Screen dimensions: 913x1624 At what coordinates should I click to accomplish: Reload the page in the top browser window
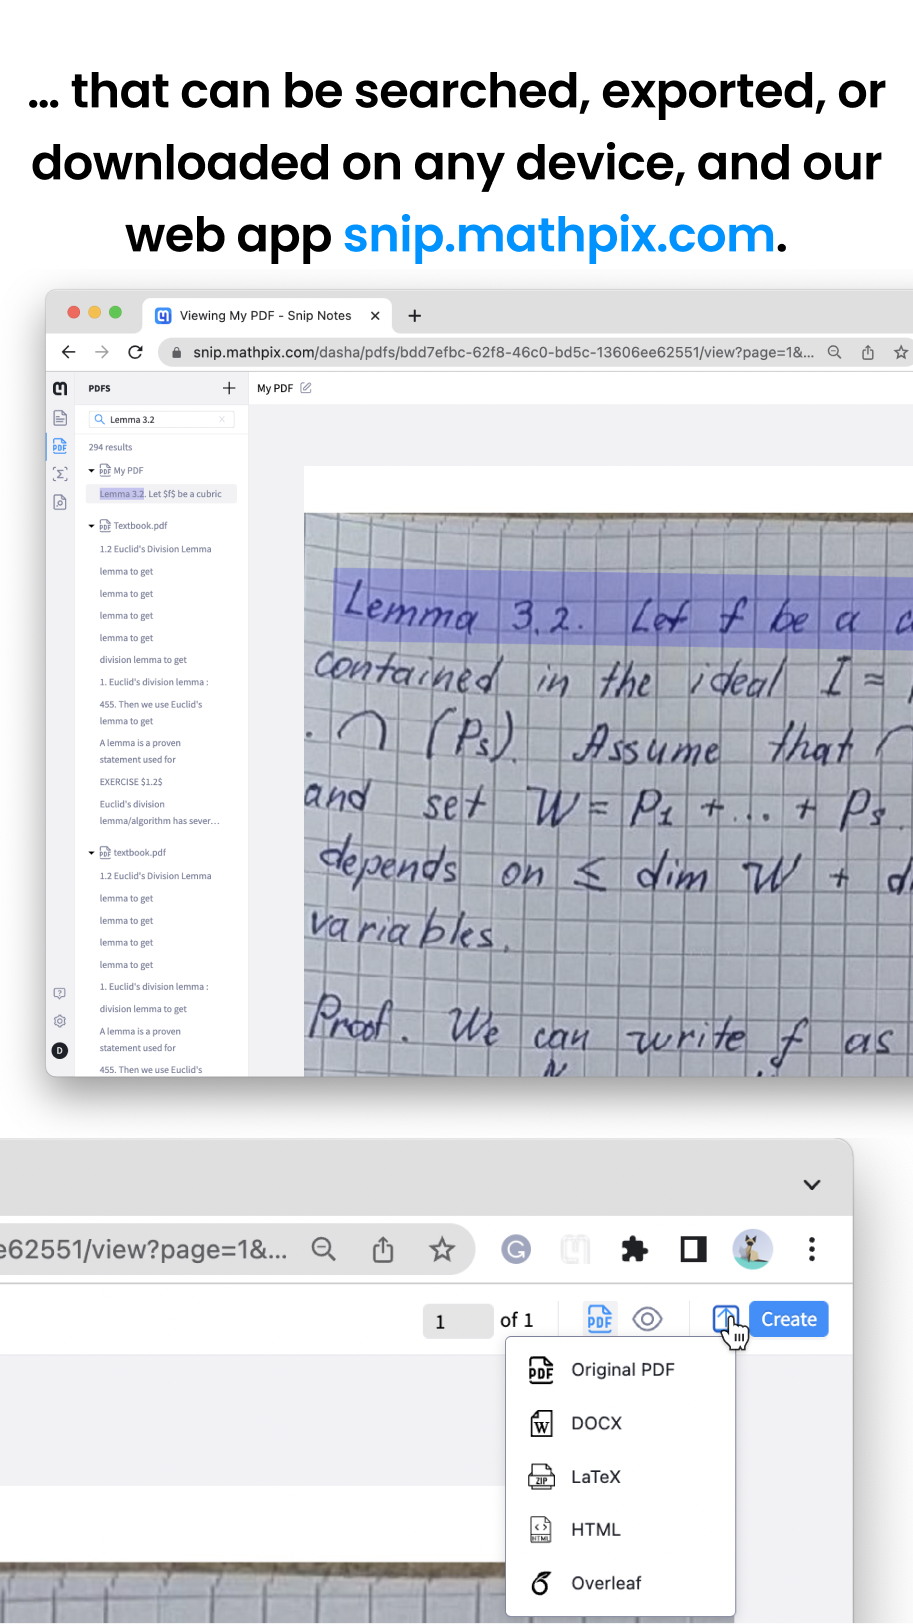[135, 352]
